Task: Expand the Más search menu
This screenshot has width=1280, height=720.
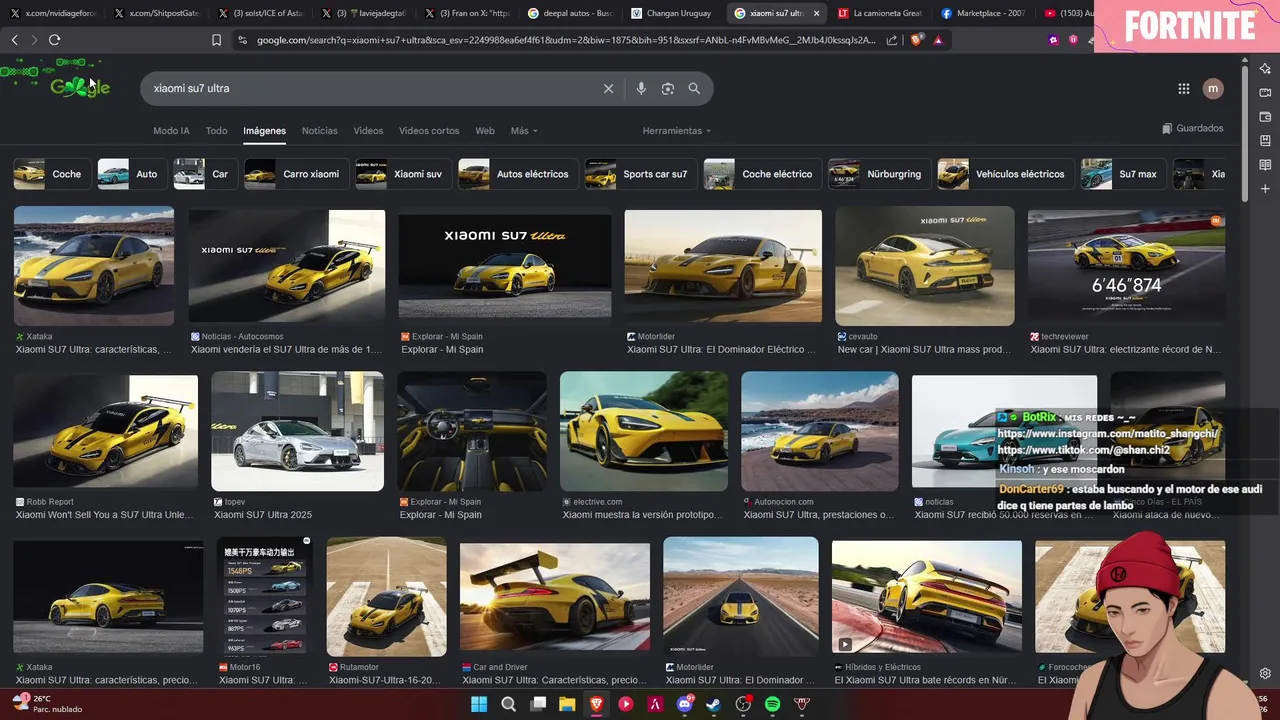Action: pos(524,130)
